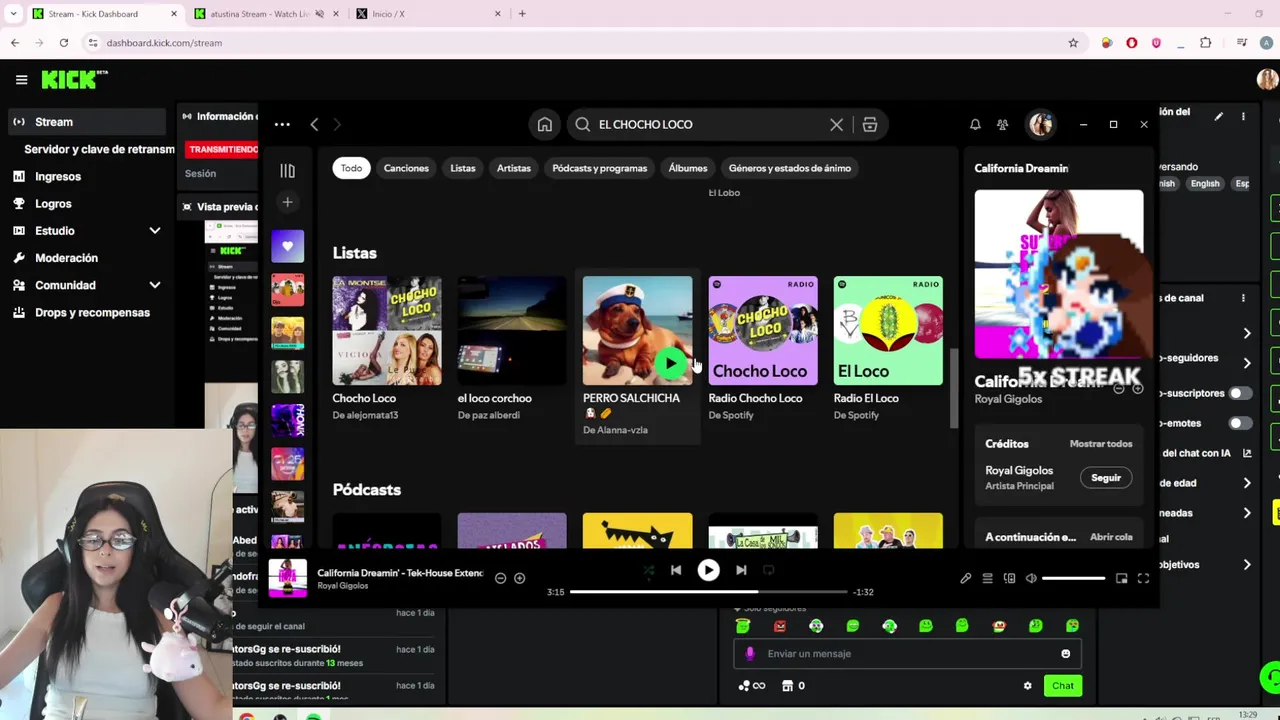
Task: Click Seguir for Royal Gigolos
Action: (1106, 478)
